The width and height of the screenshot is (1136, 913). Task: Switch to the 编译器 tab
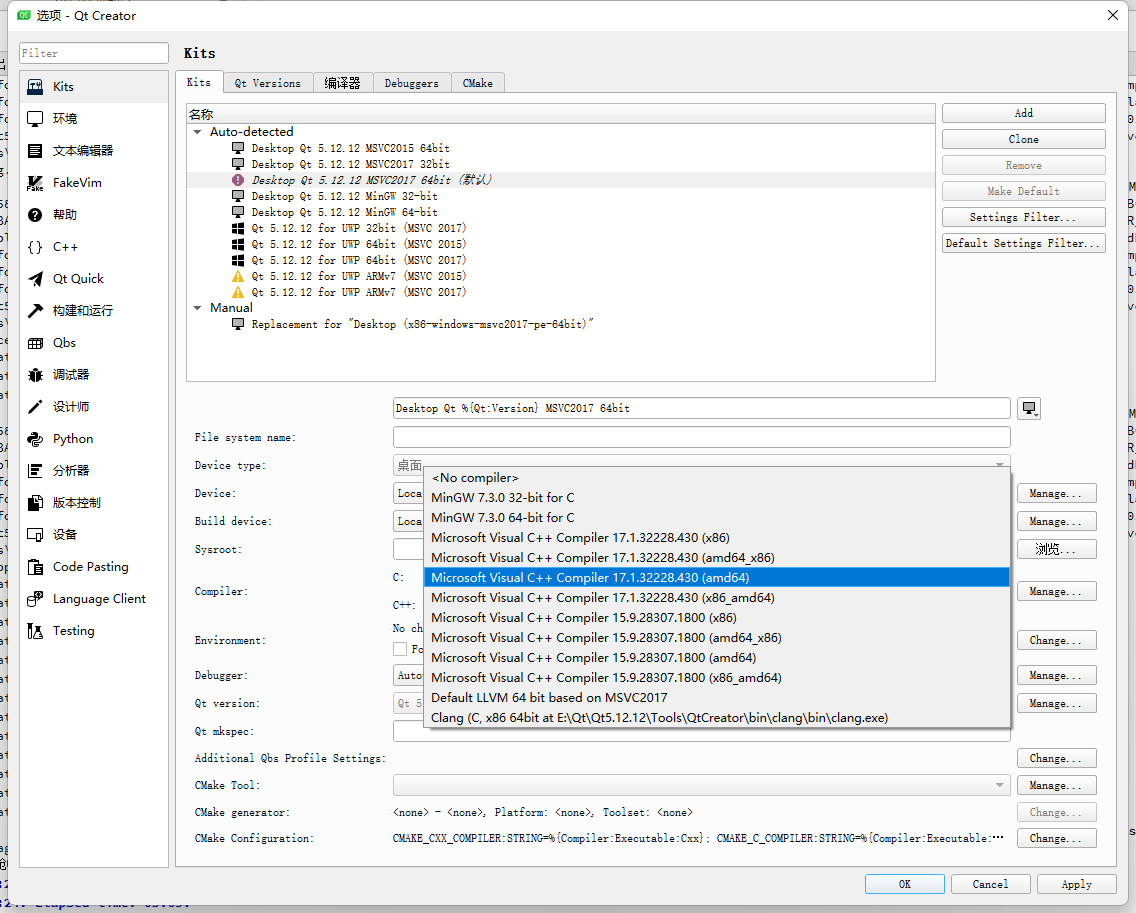(x=343, y=83)
